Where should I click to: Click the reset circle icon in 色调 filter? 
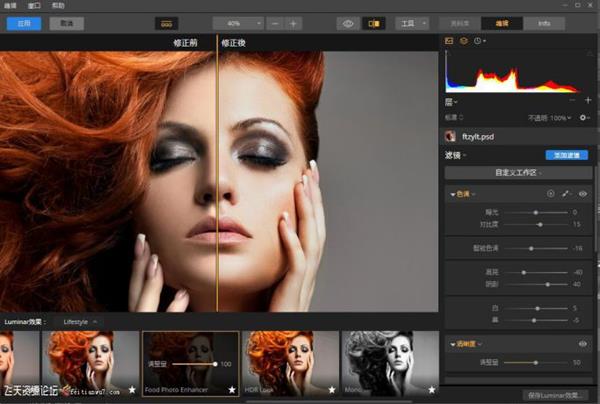click(x=550, y=193)
